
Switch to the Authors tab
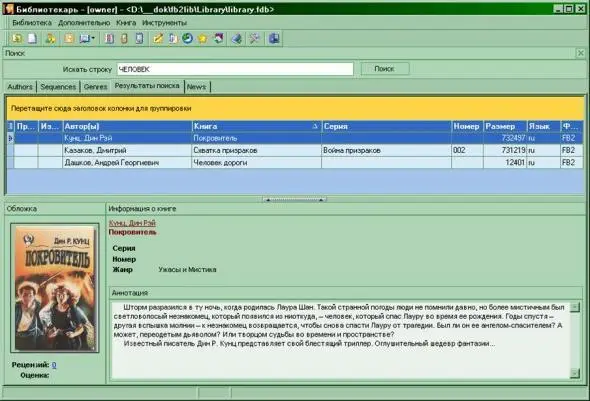pyautogui.click(x=20, y=87)
